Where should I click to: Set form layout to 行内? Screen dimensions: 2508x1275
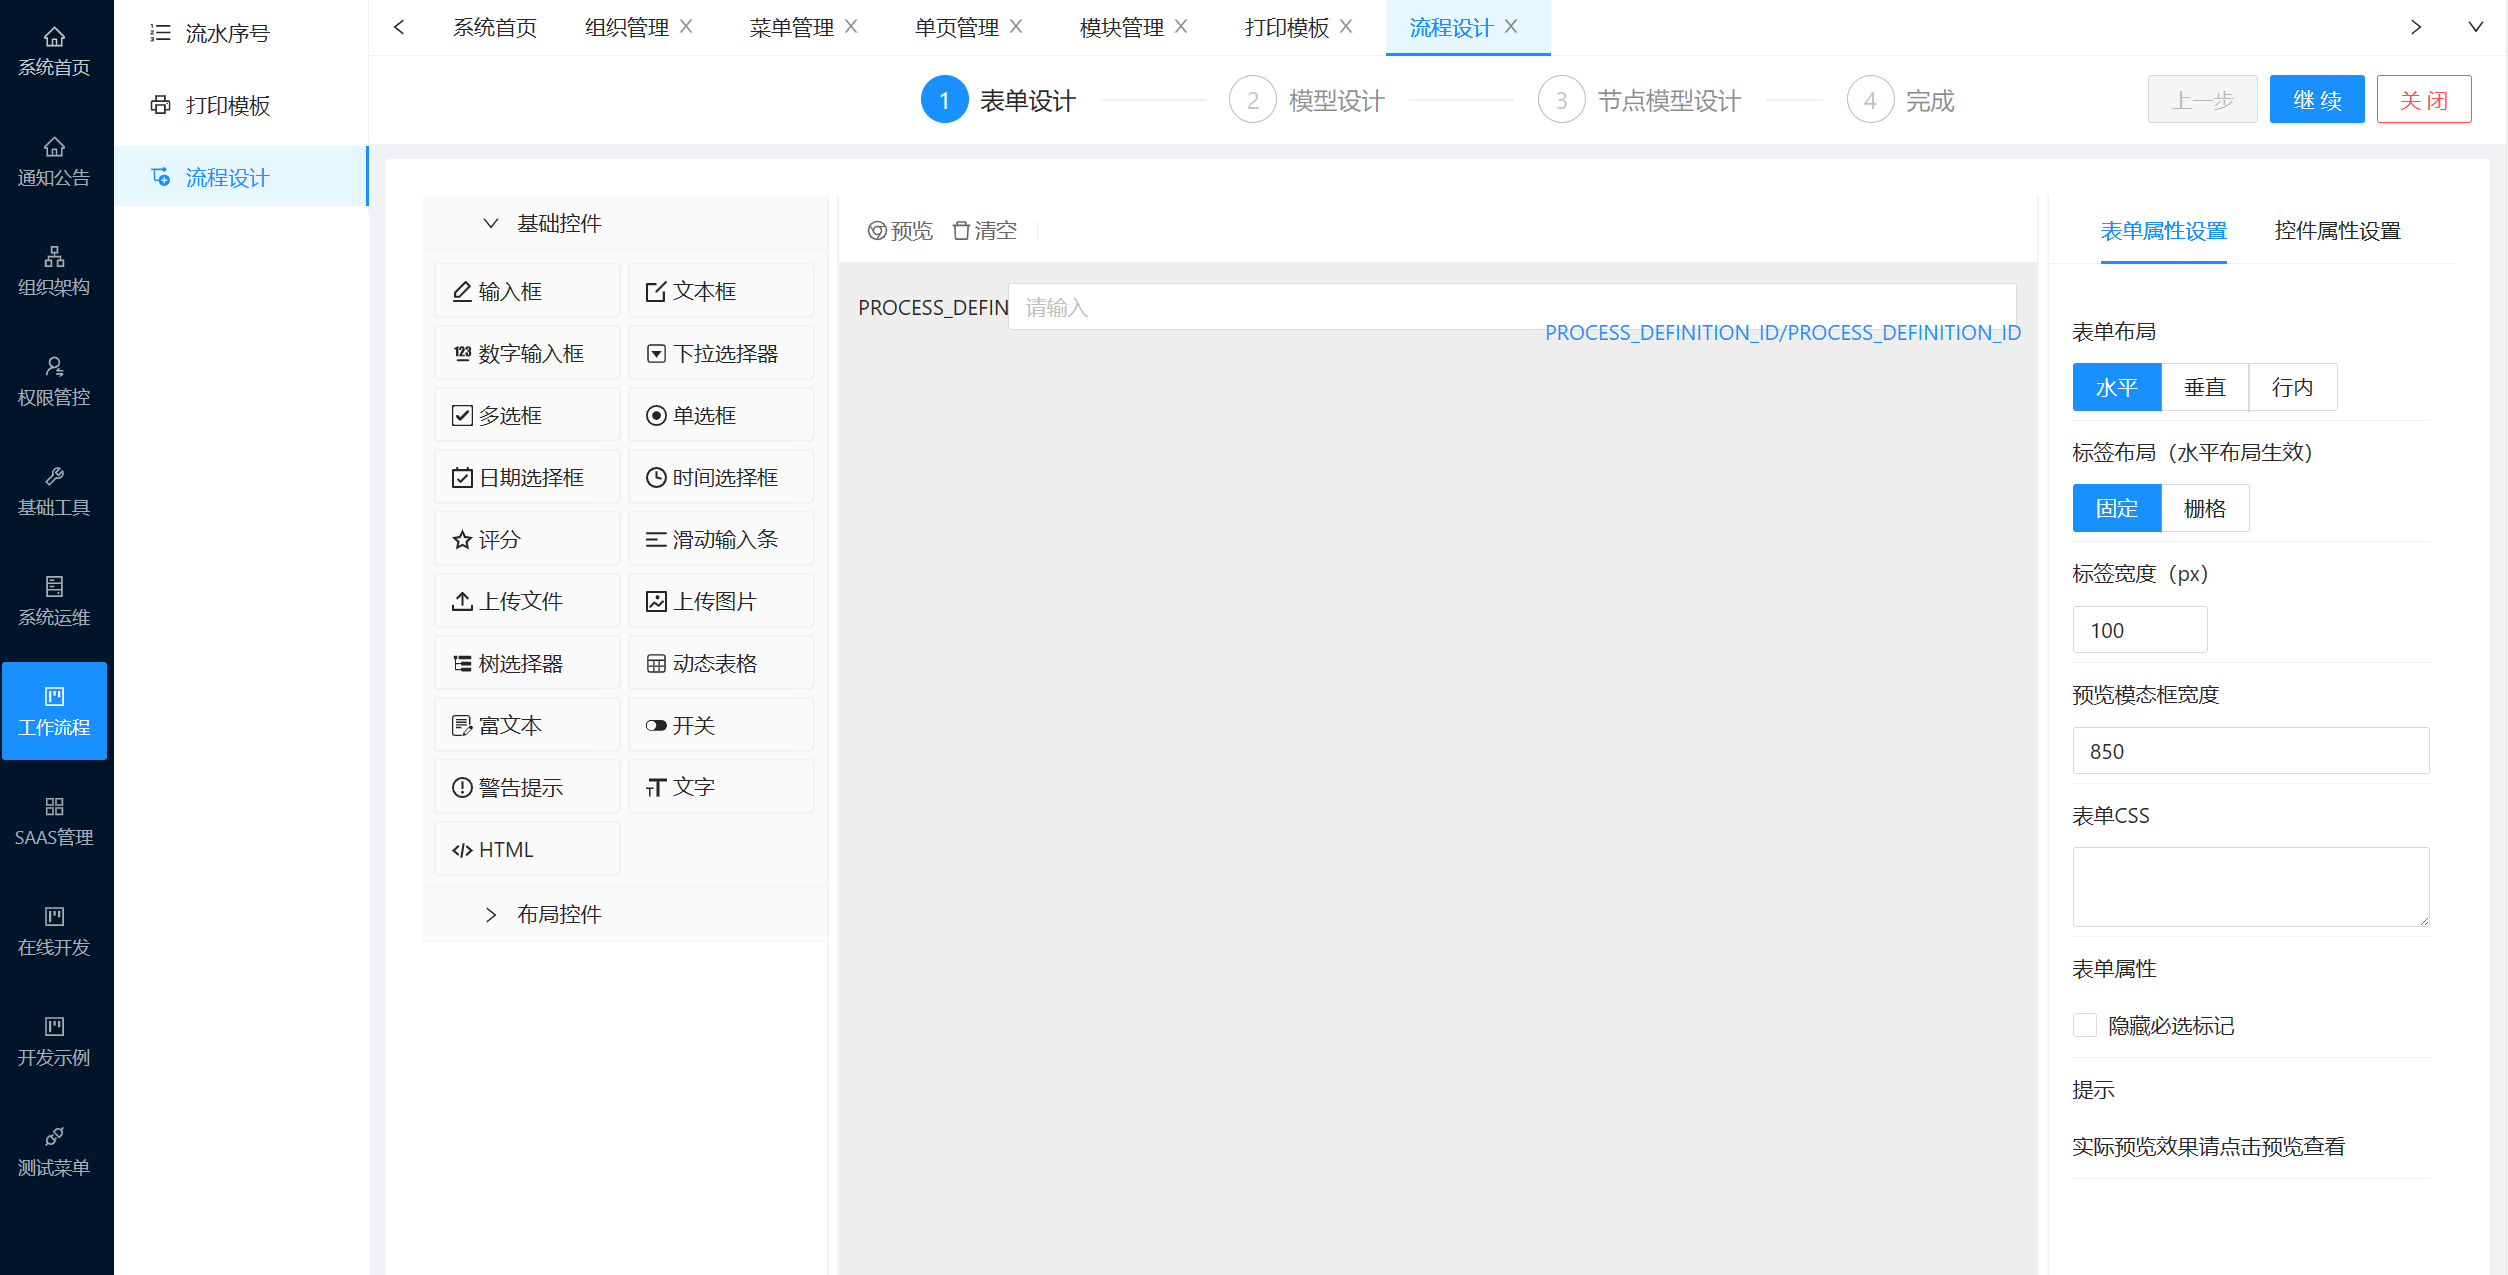click(x=2293, y=387)
